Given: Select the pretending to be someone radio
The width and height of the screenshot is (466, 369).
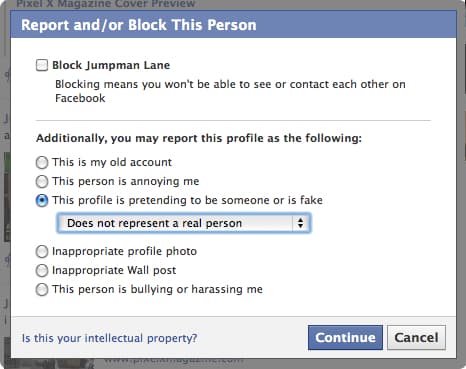Looking at the screenshot, I should (42, 201).
